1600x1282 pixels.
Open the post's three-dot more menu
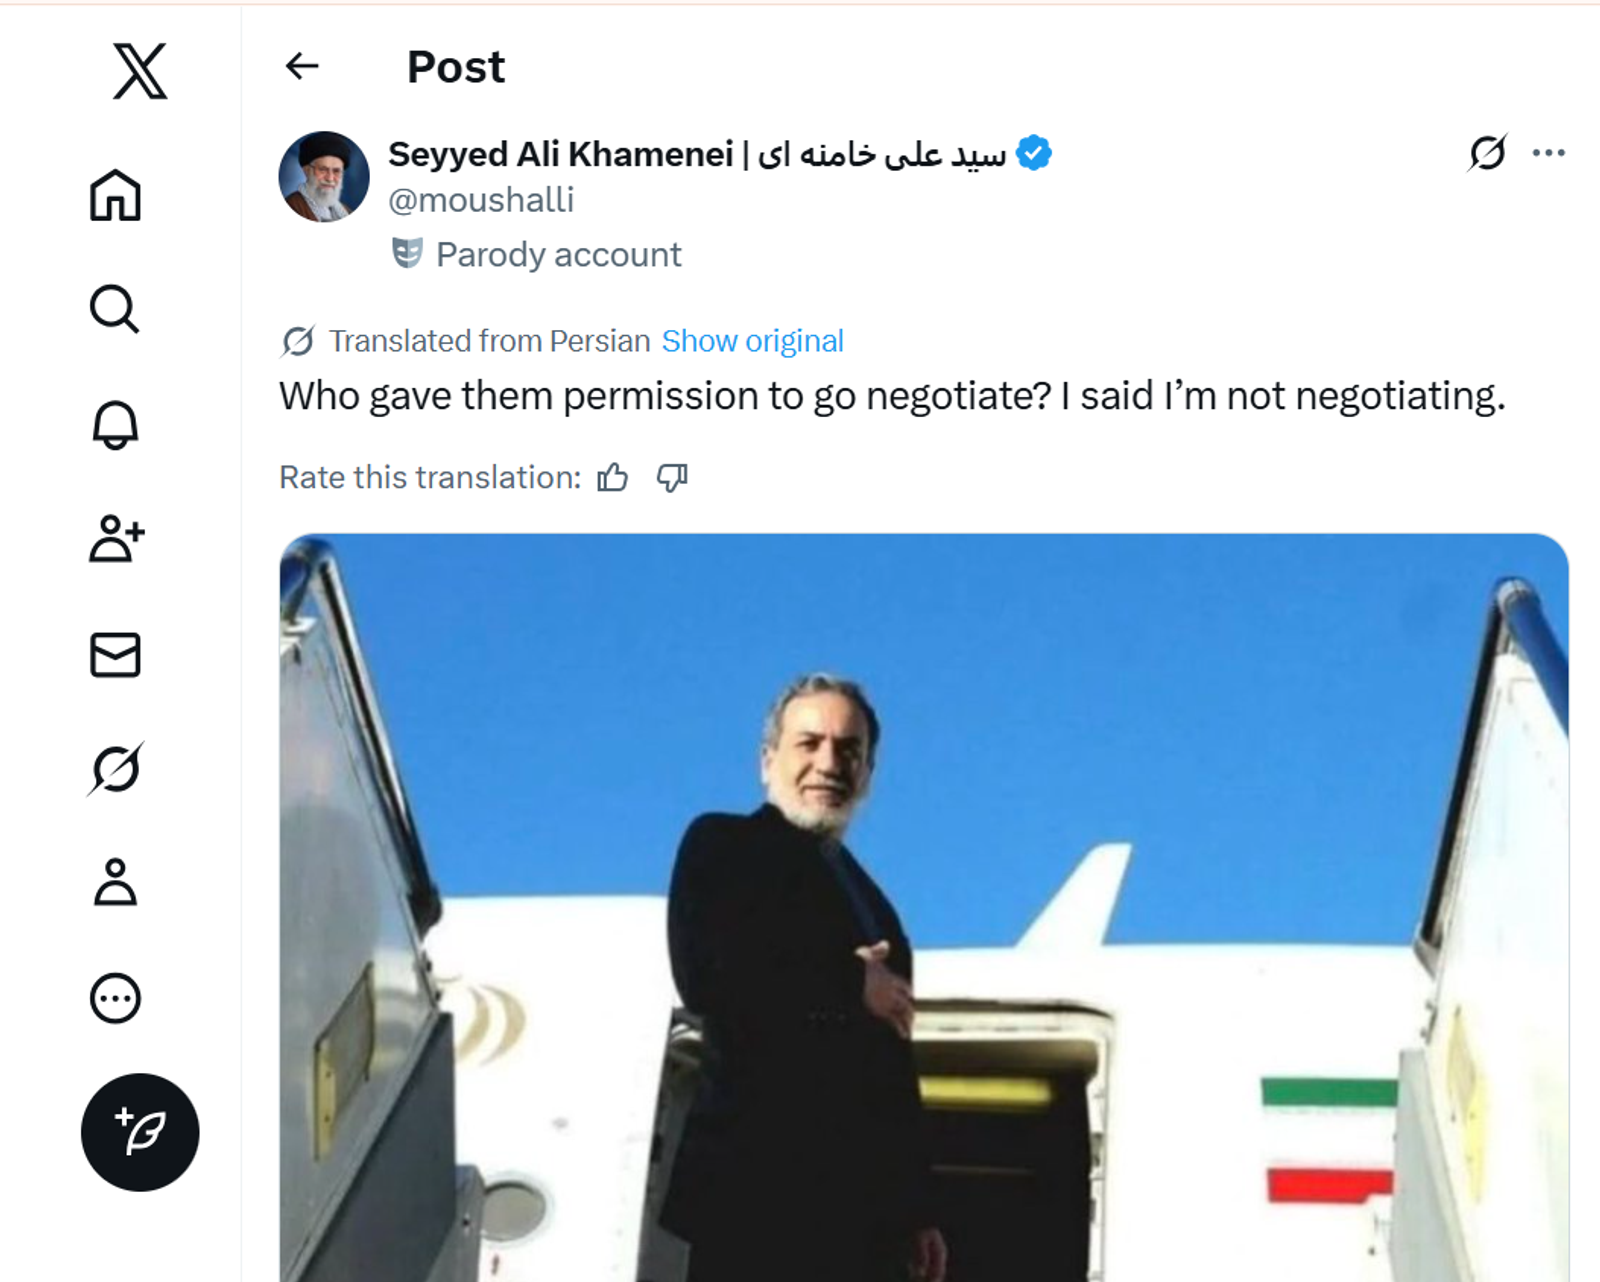[1548, 153]
